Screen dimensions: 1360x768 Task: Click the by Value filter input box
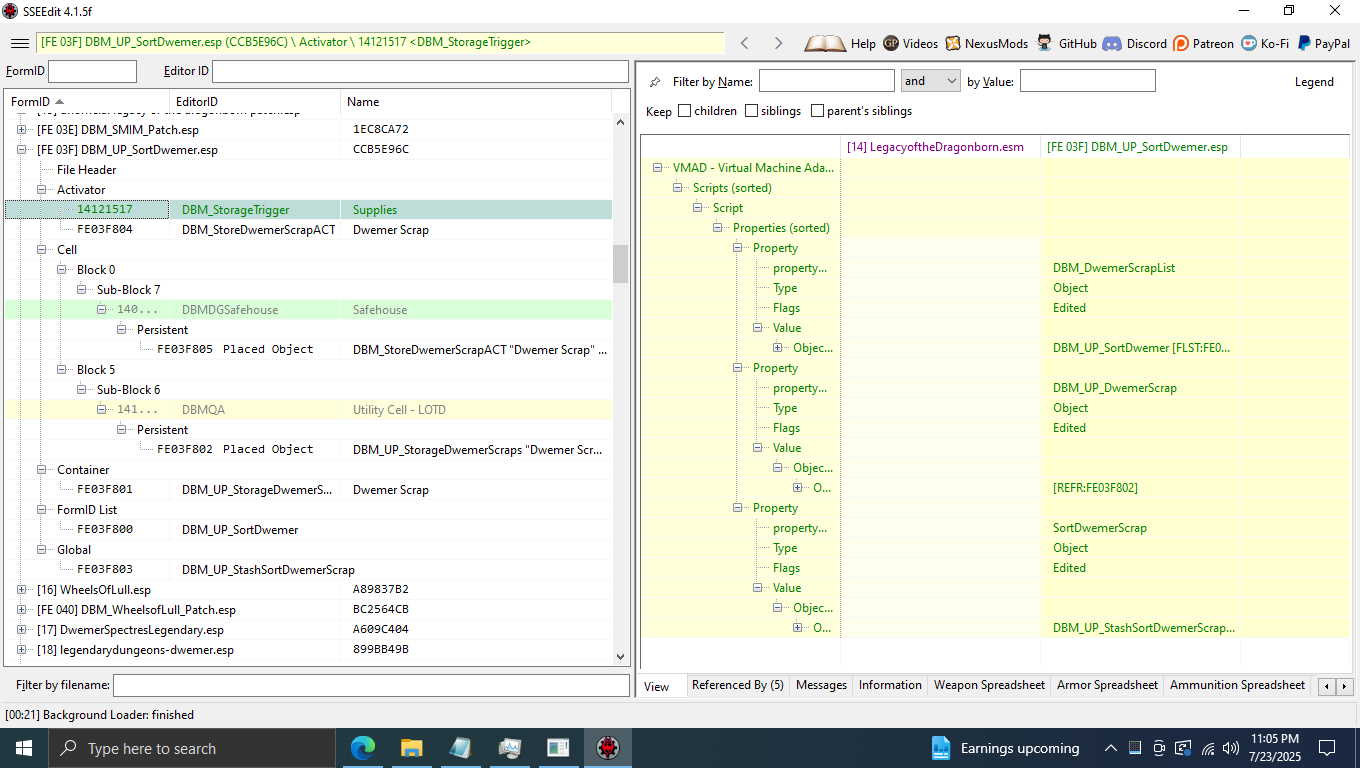(x=1087, y=81)
